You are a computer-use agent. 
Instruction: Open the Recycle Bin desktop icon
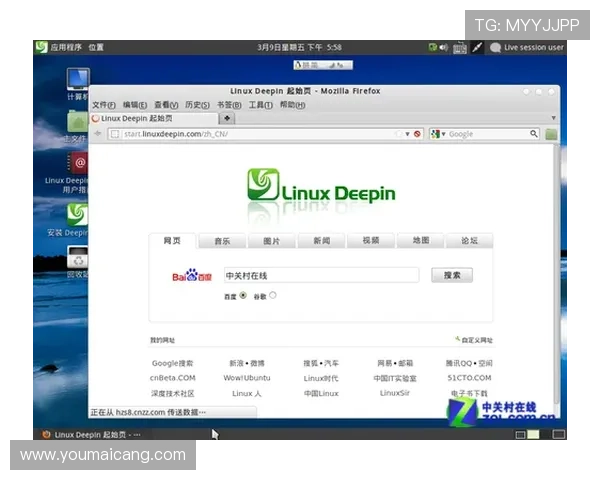77,258
